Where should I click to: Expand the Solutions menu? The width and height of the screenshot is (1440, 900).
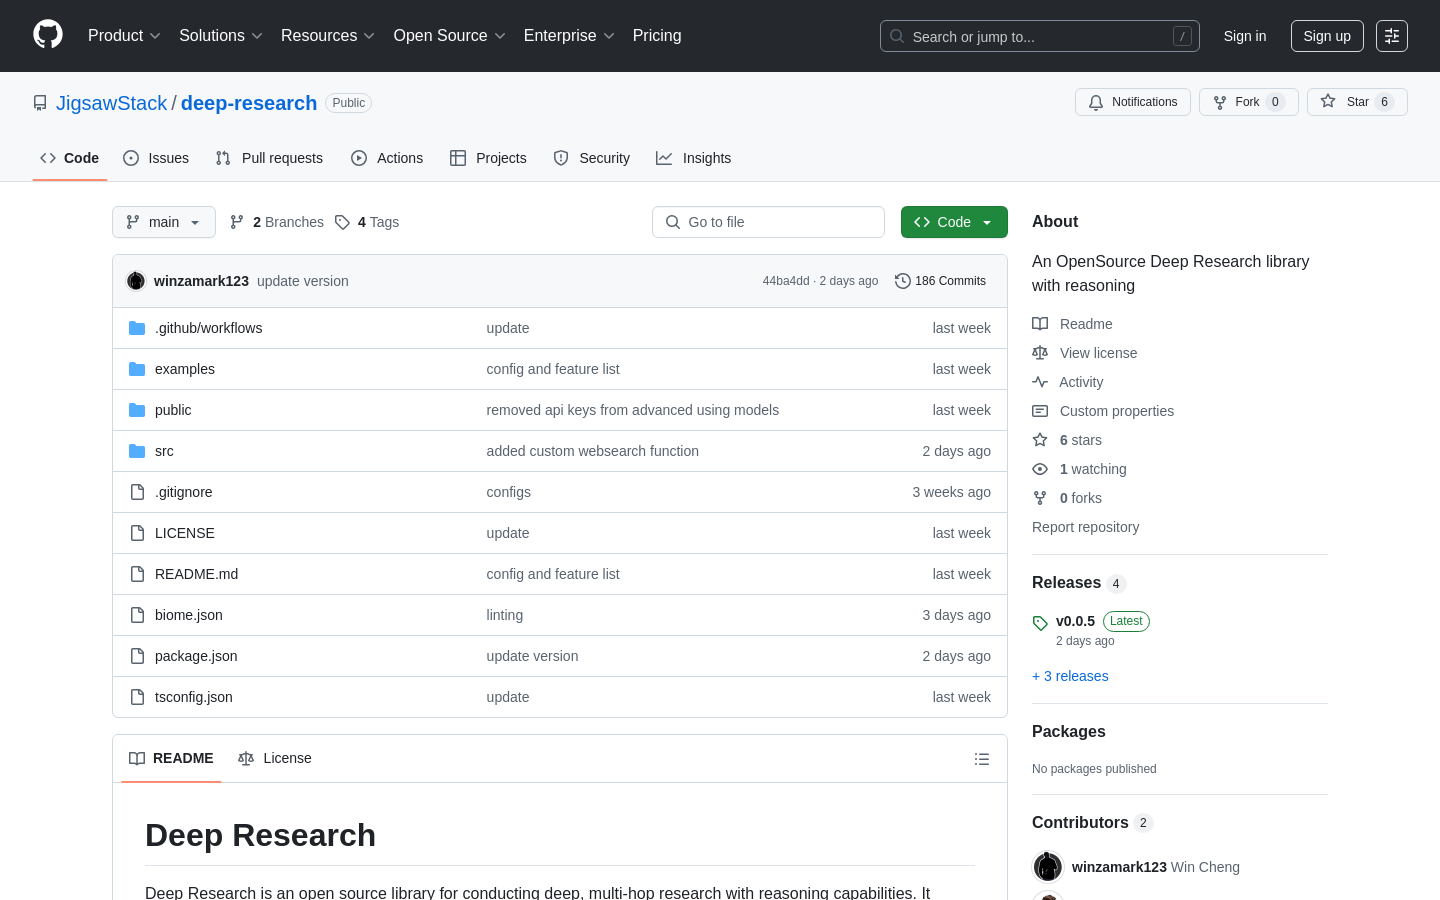tap(221, 36)
